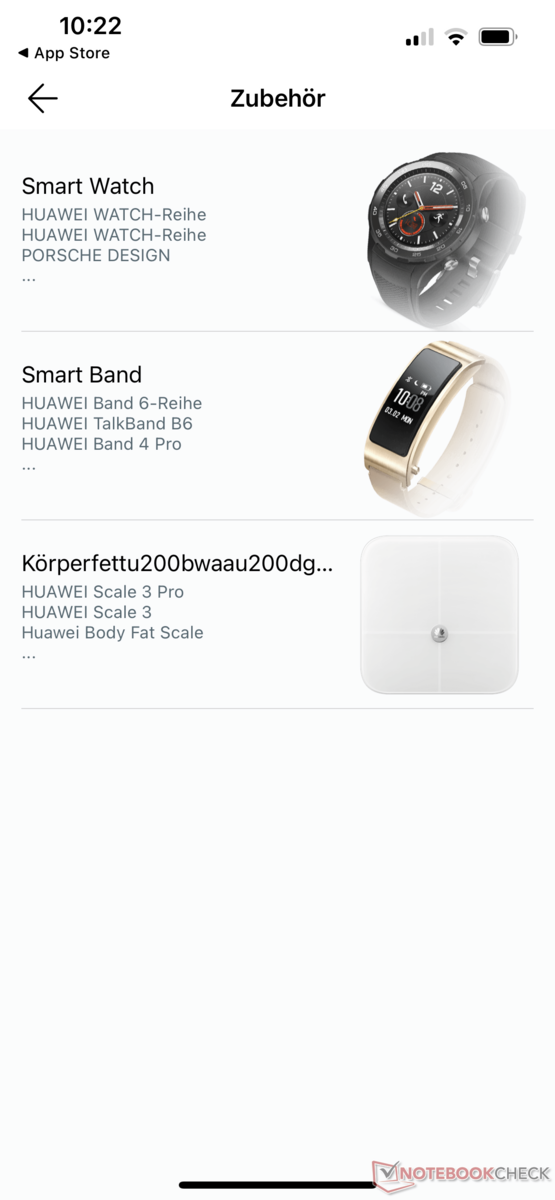This screenshot has width=555, height=1200.
Task: Tap the 10:22 clock in status bar
Action: pos(90,25)
